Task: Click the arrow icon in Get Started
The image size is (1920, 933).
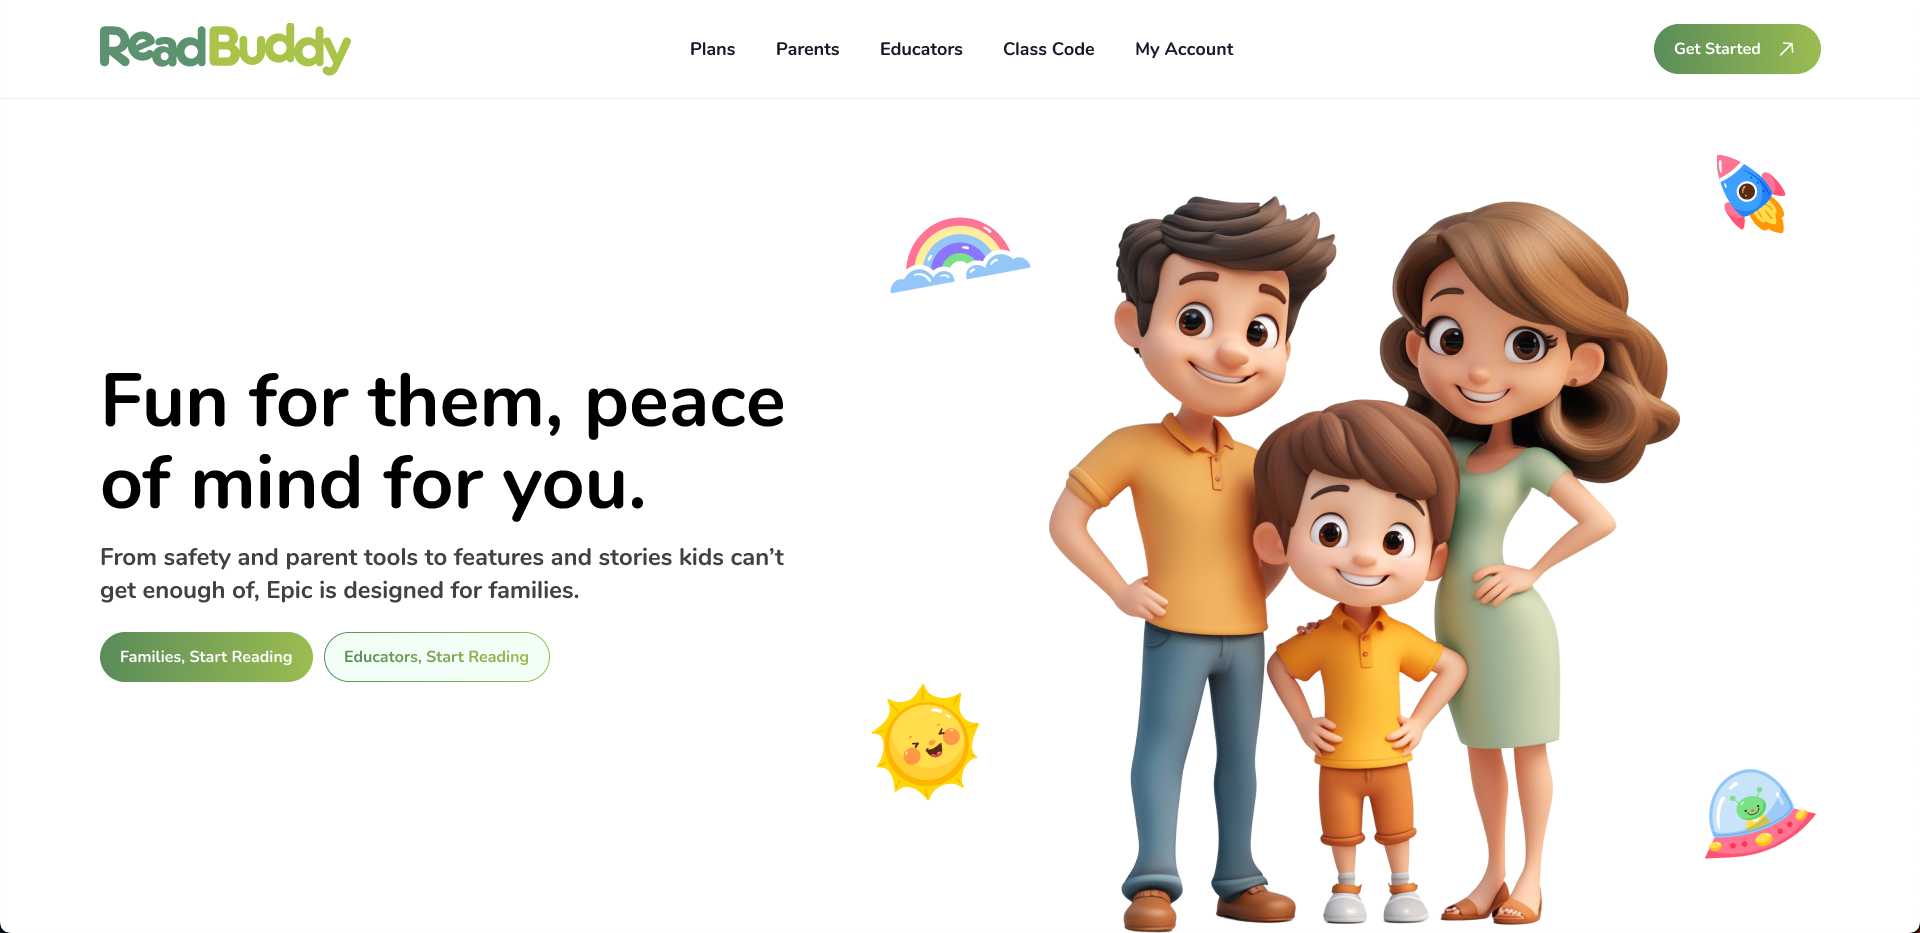Action: click(x=1787, y=49)
